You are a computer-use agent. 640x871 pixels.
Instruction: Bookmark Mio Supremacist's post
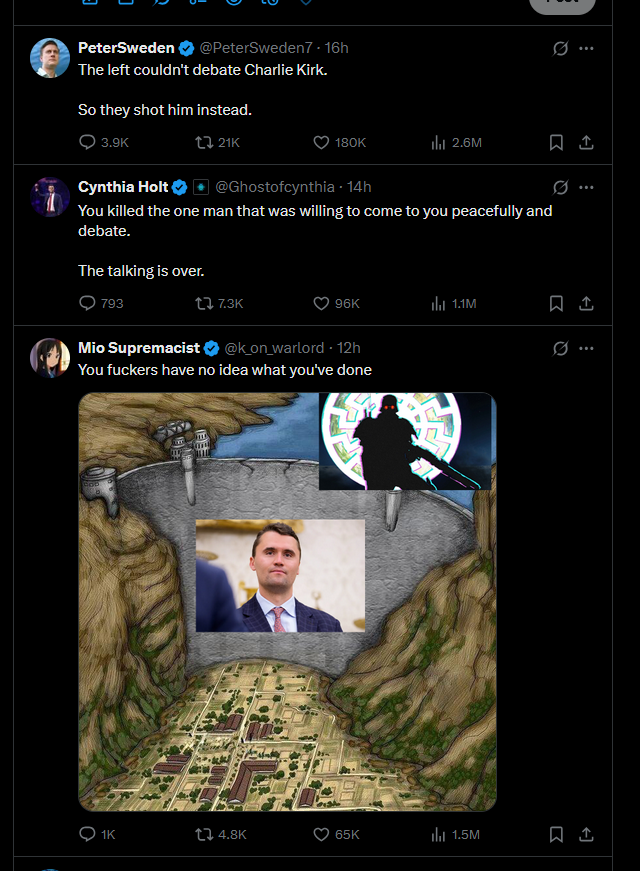[x=556, y=834]
